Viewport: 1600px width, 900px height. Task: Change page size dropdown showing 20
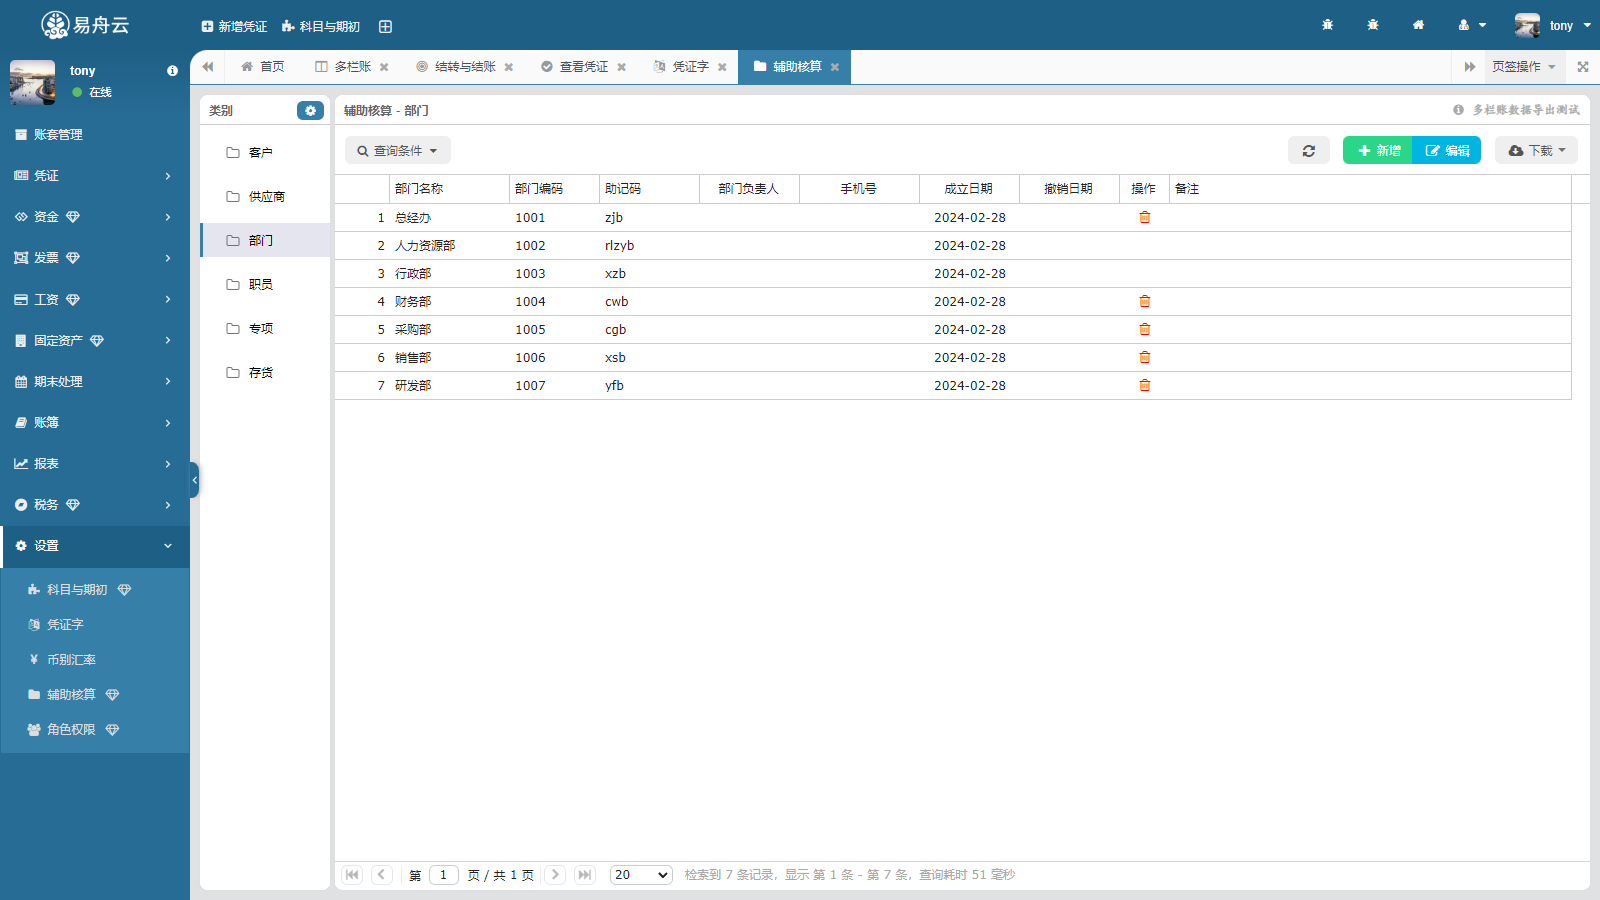[641, 875]
